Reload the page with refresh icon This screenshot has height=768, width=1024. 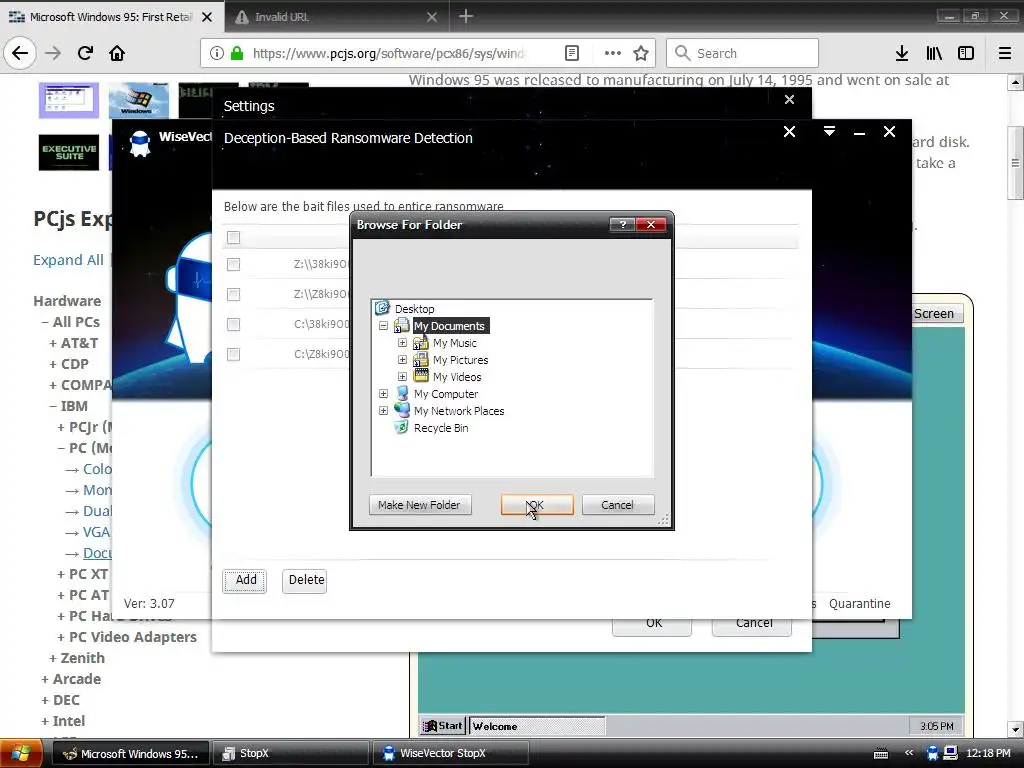tap(85, 53)
